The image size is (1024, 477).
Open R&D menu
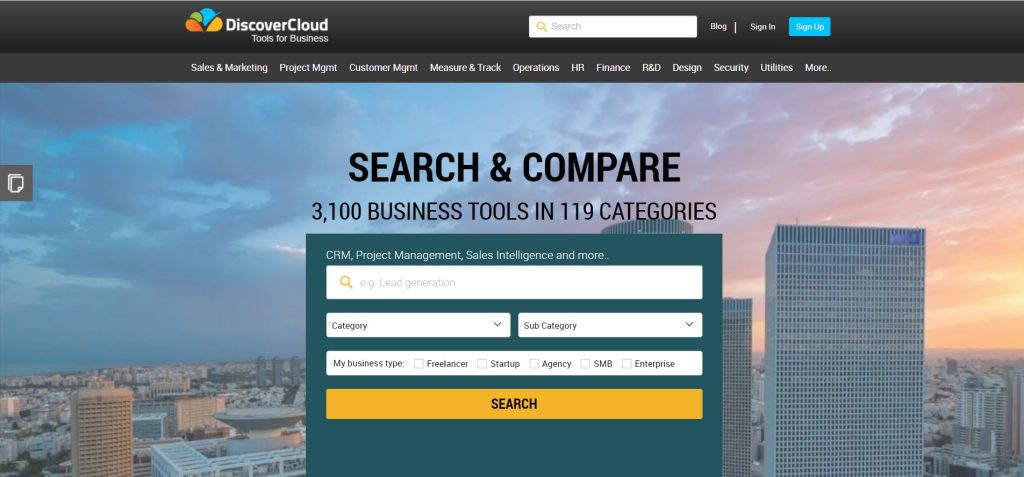point(651,67)
